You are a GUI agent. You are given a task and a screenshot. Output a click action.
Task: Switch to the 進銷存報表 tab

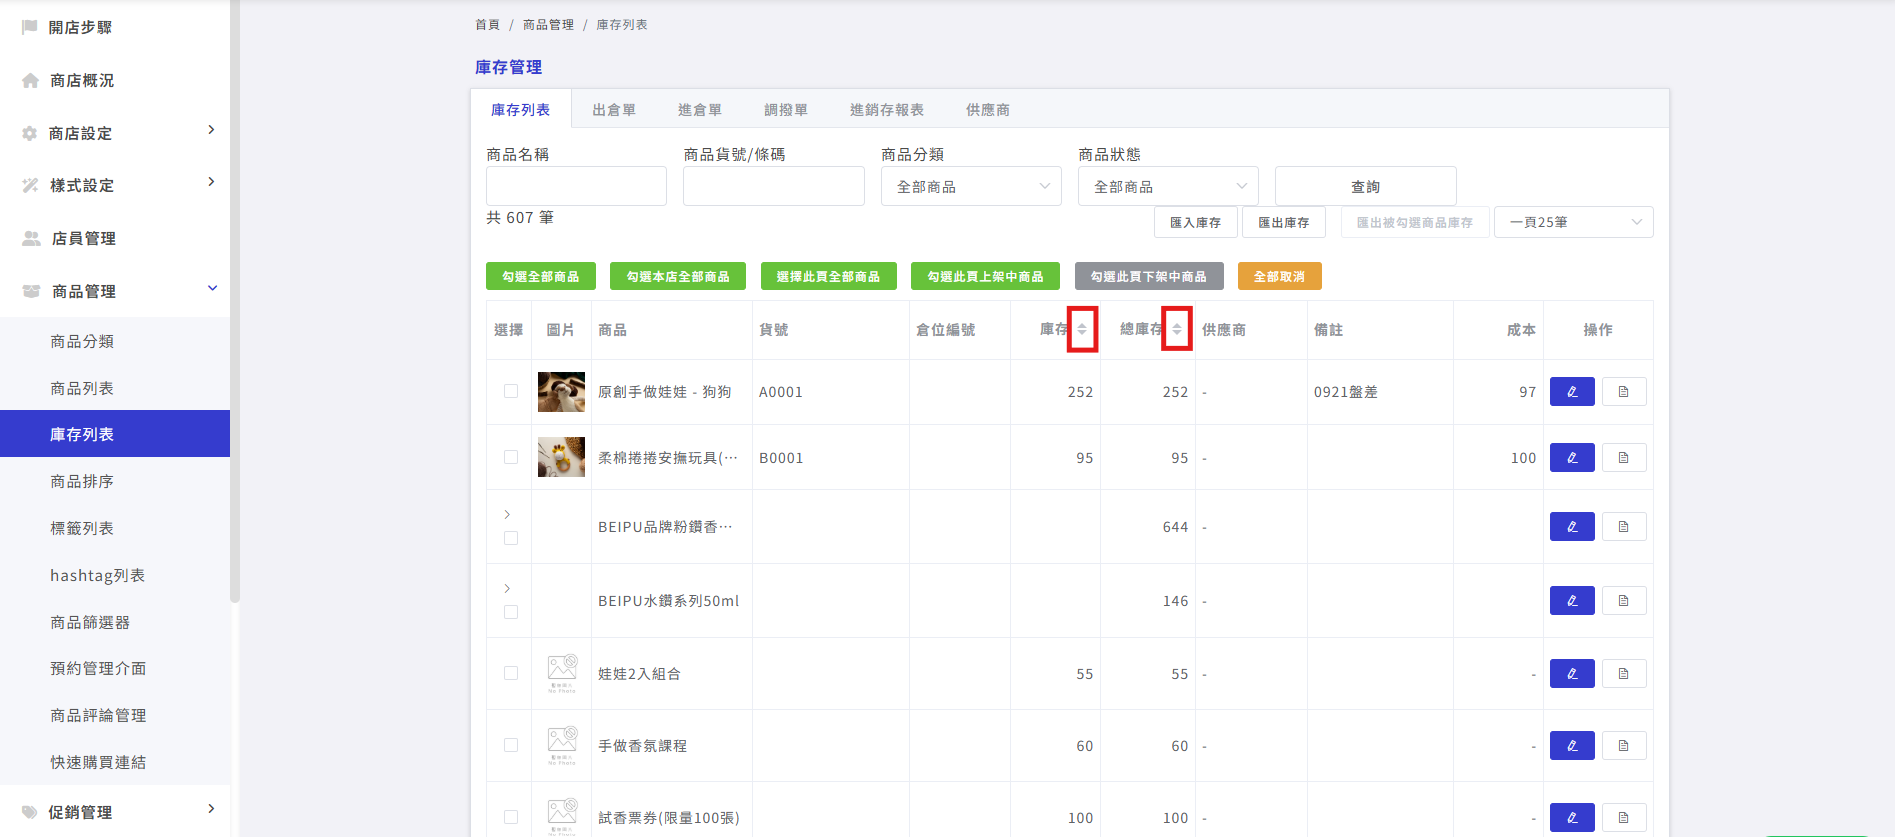[887, 110]
